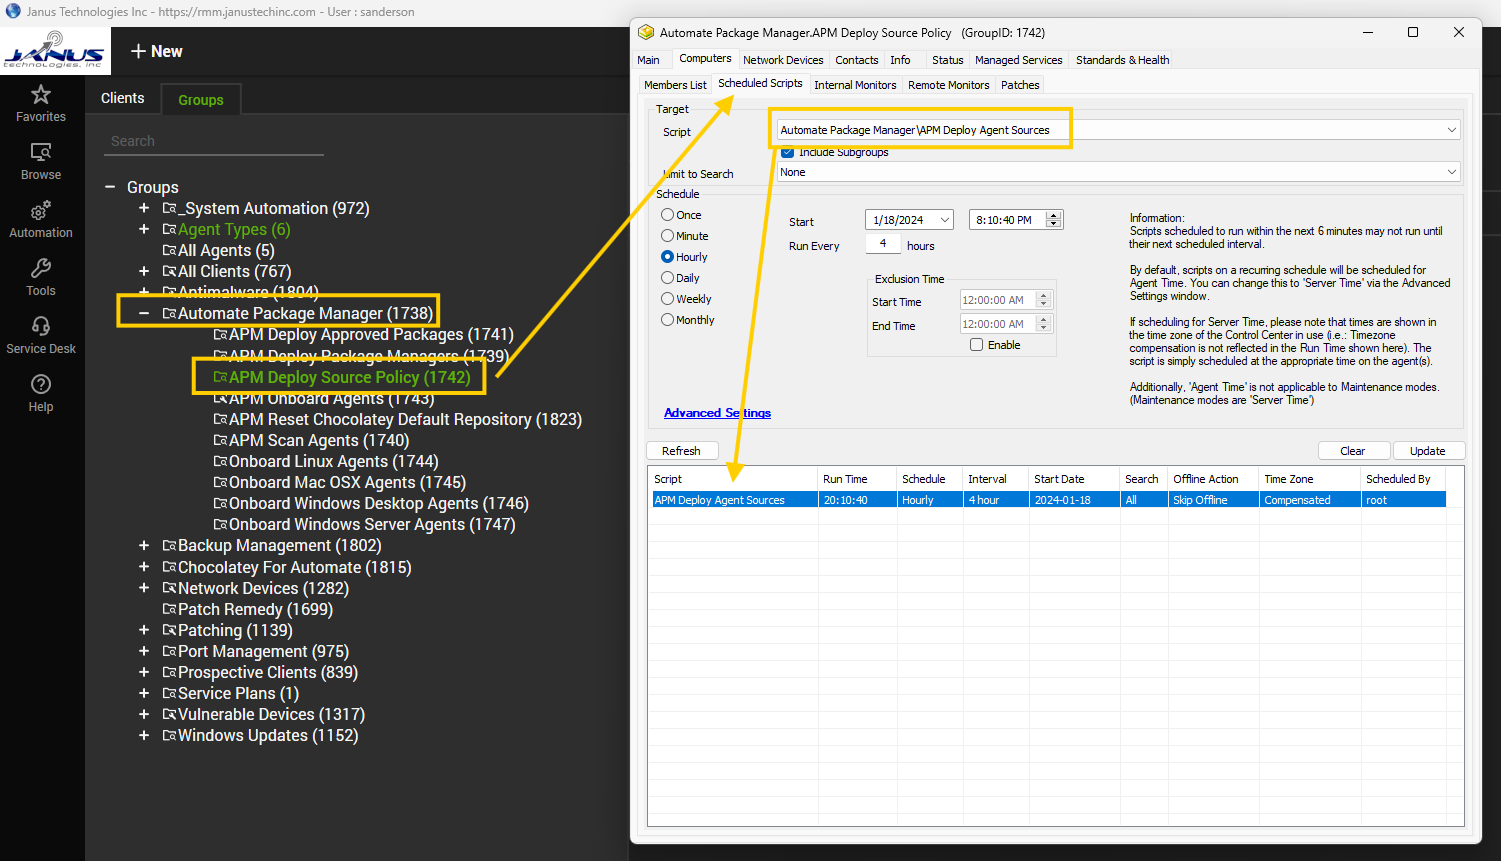Click the folder icon of All Clients group
Image resolution: width=1501 pixels, height=861 pixels.
click(x=169, y=272)
